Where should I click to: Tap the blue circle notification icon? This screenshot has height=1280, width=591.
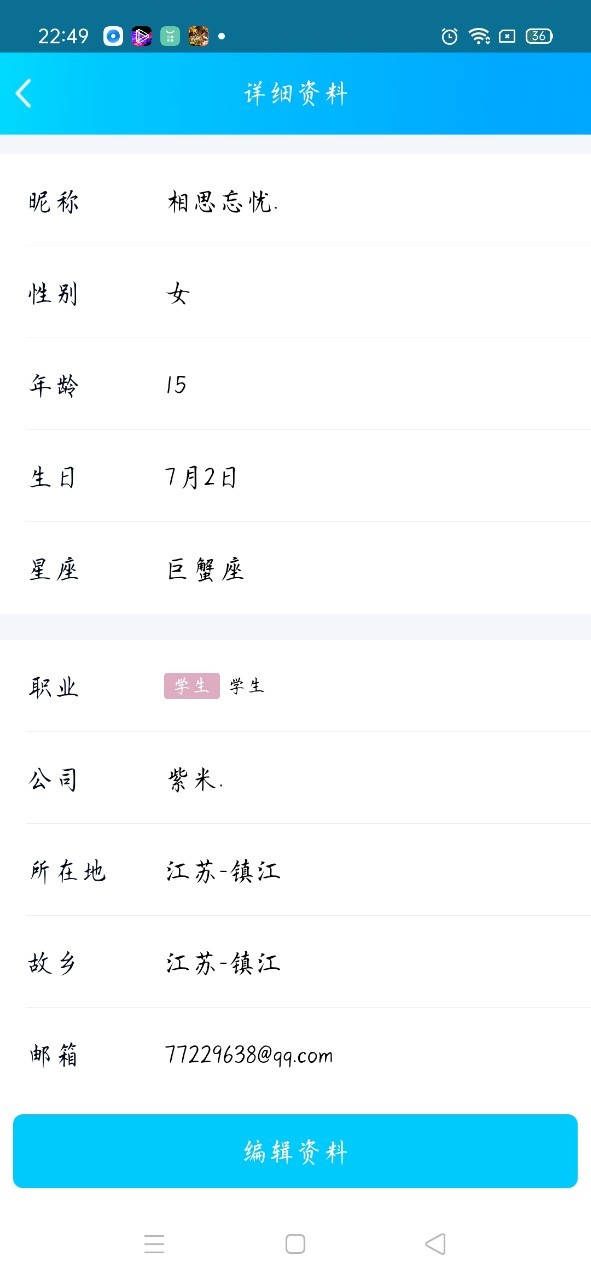113,36
